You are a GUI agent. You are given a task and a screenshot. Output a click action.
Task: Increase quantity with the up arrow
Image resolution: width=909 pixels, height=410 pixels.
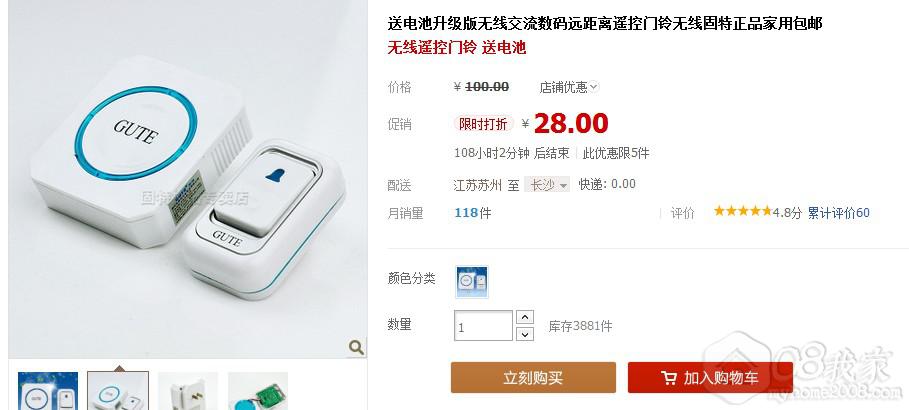(525, 318)
